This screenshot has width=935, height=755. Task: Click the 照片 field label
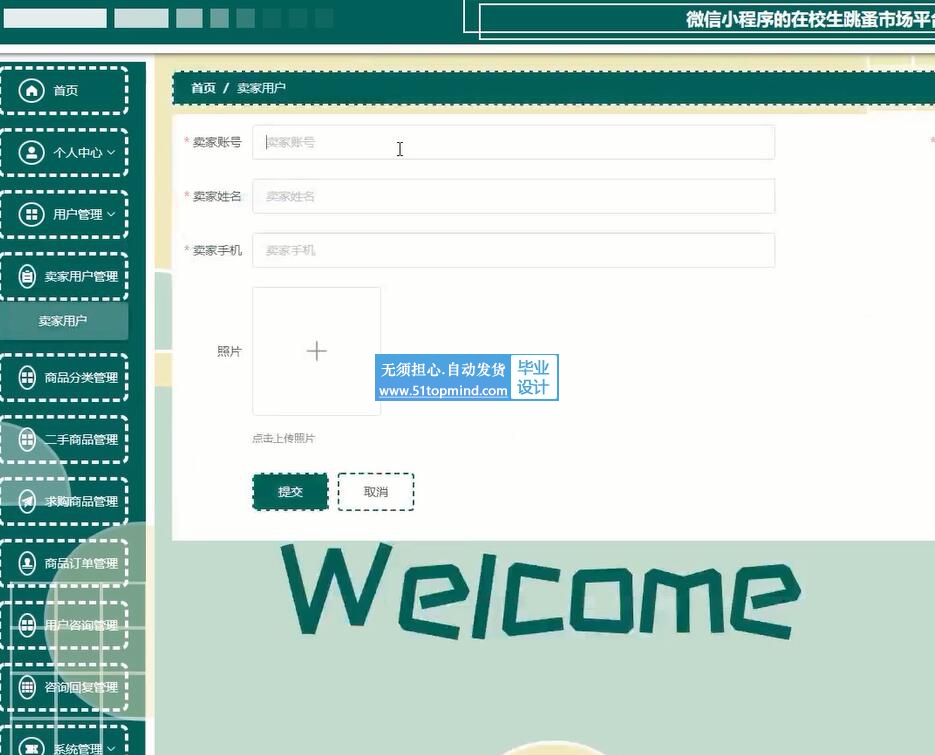(229, 352)
